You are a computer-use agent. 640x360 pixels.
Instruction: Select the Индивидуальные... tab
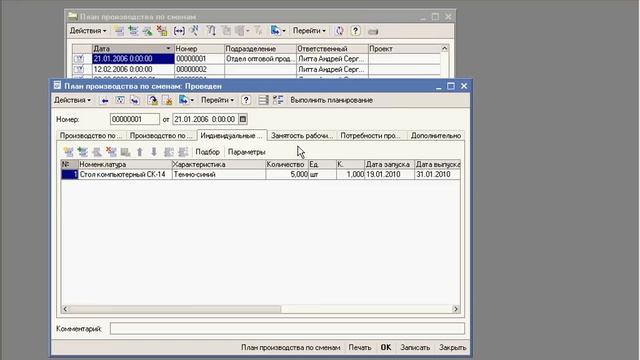click(231, 136)
